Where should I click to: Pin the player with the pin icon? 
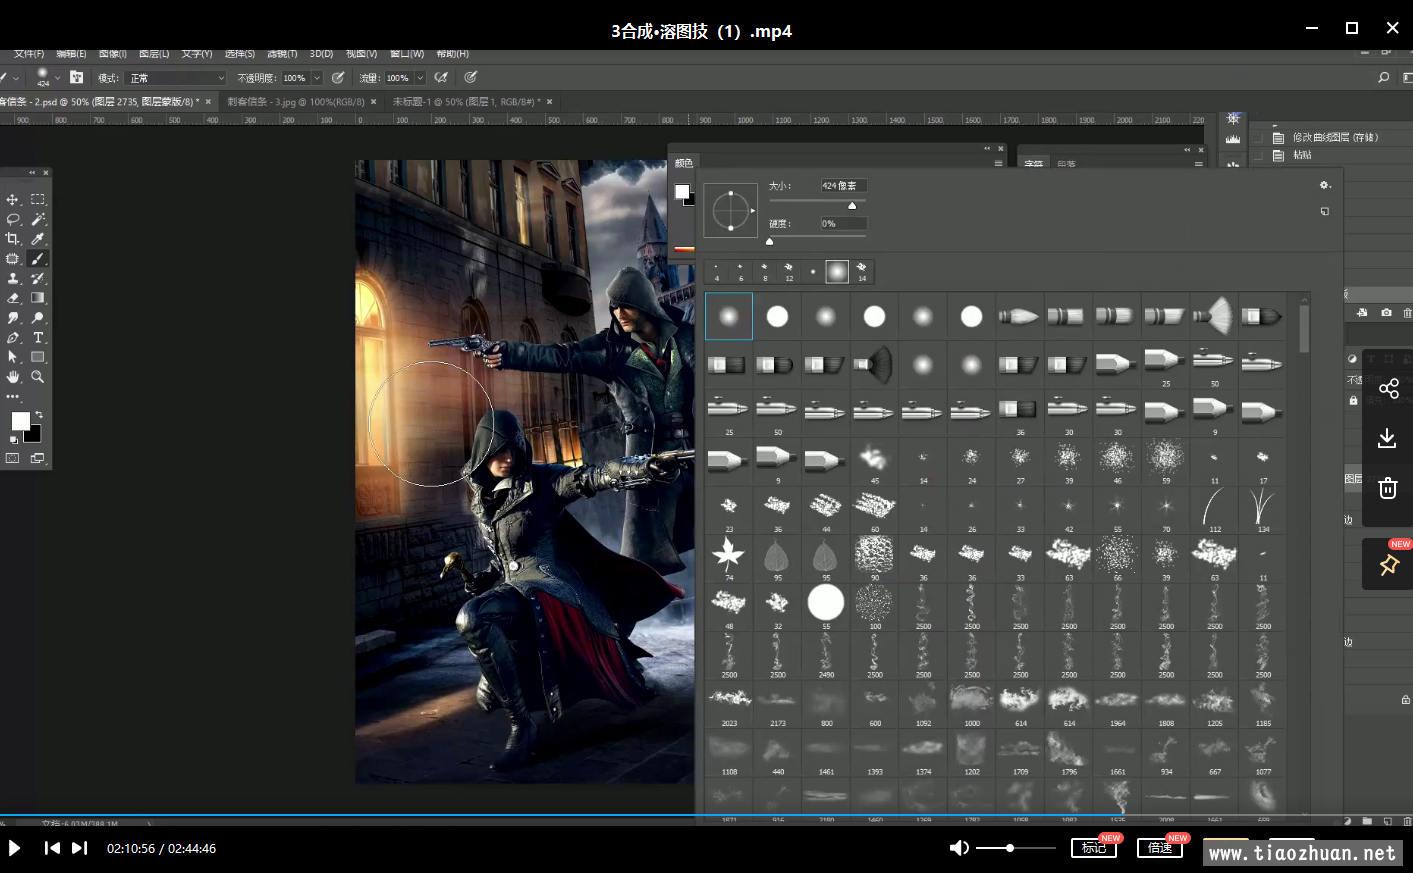(1388, 565)
